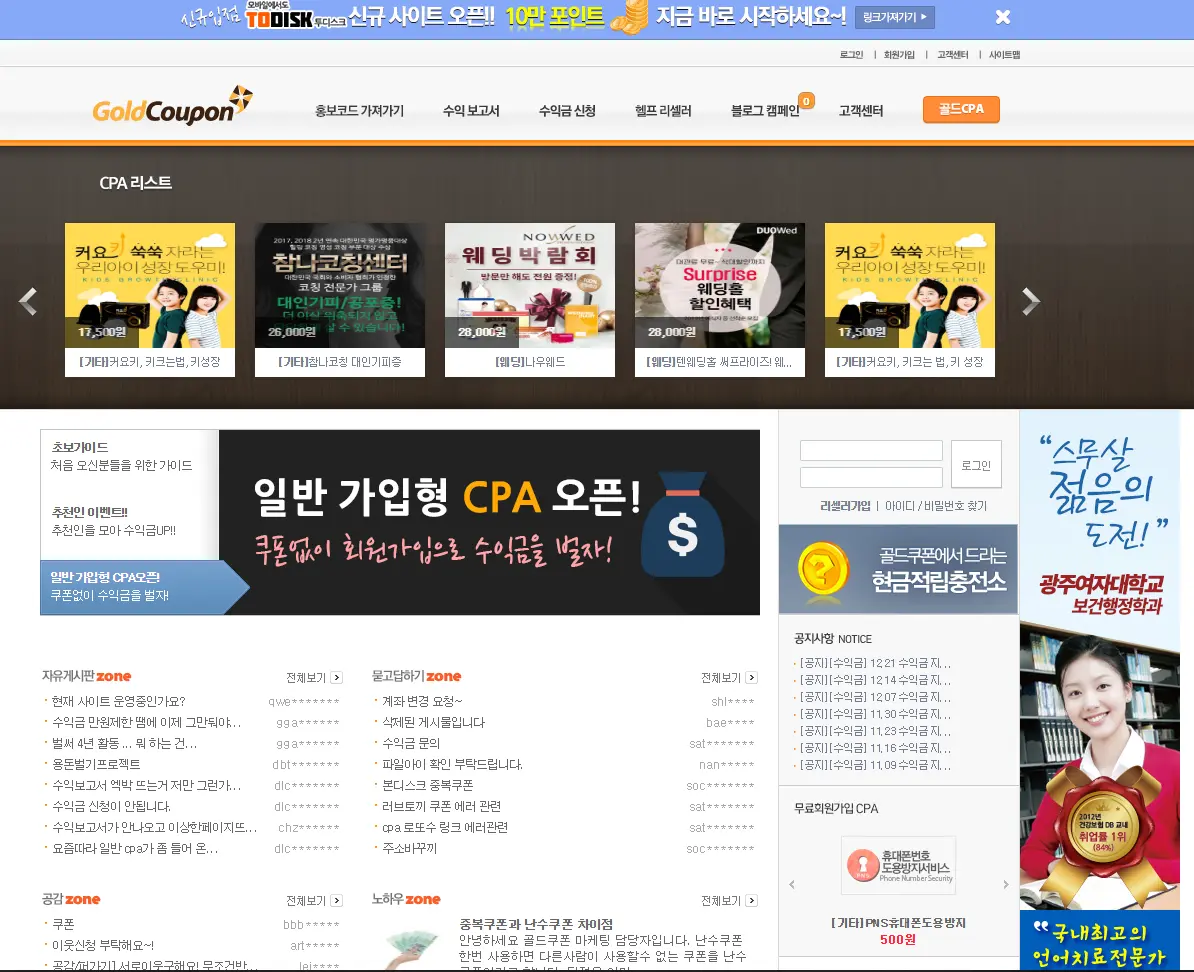The image size is (1194, 972).
Task: Click the gold coin 현금적립충전소 banner
Action: point(898,569)
